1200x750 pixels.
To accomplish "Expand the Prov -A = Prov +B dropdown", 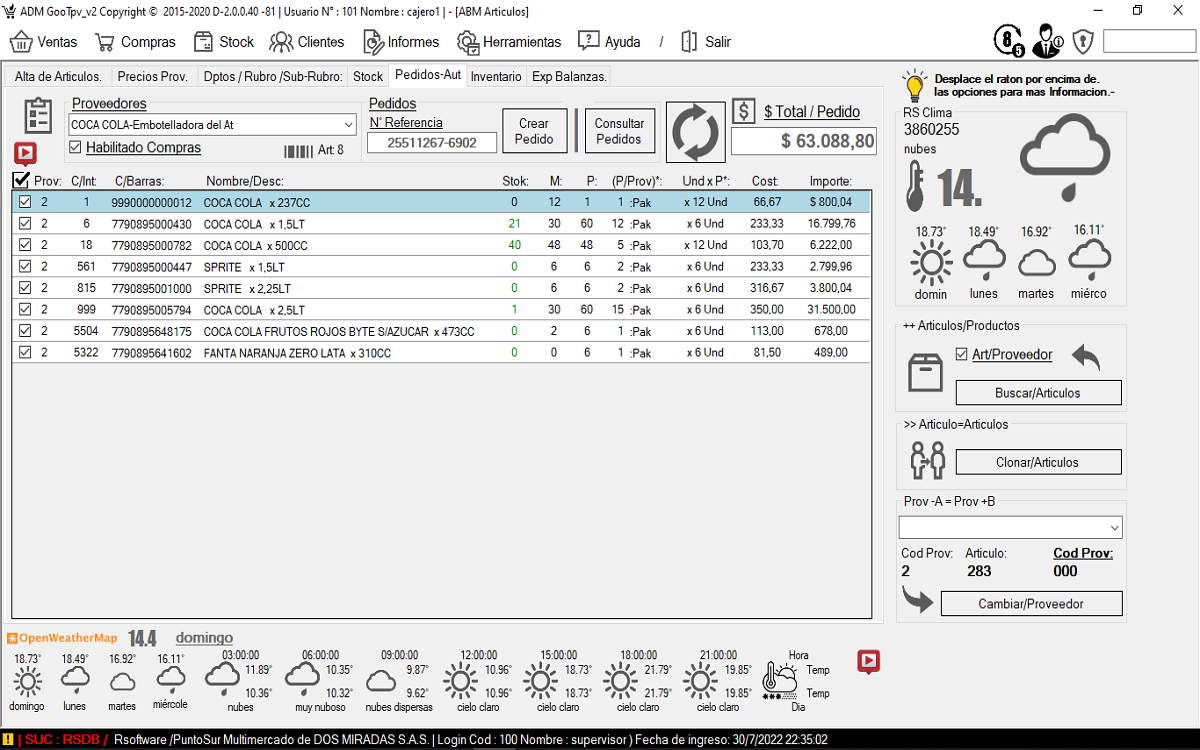I will pyautogui.click(x=1114, y=528).
